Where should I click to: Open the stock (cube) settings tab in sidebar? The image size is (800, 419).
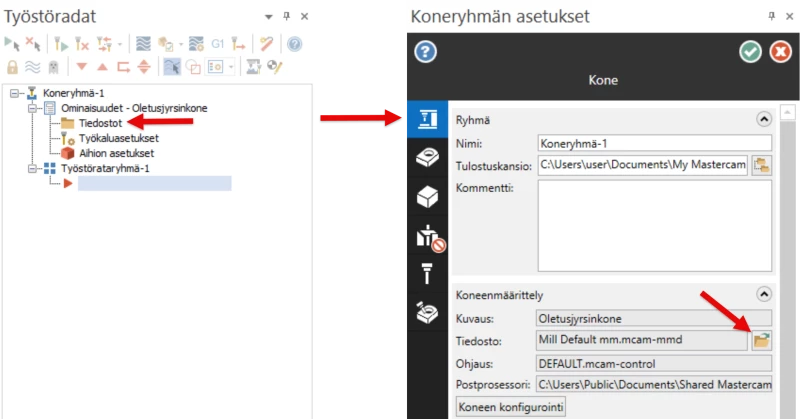tap(424, 197)
